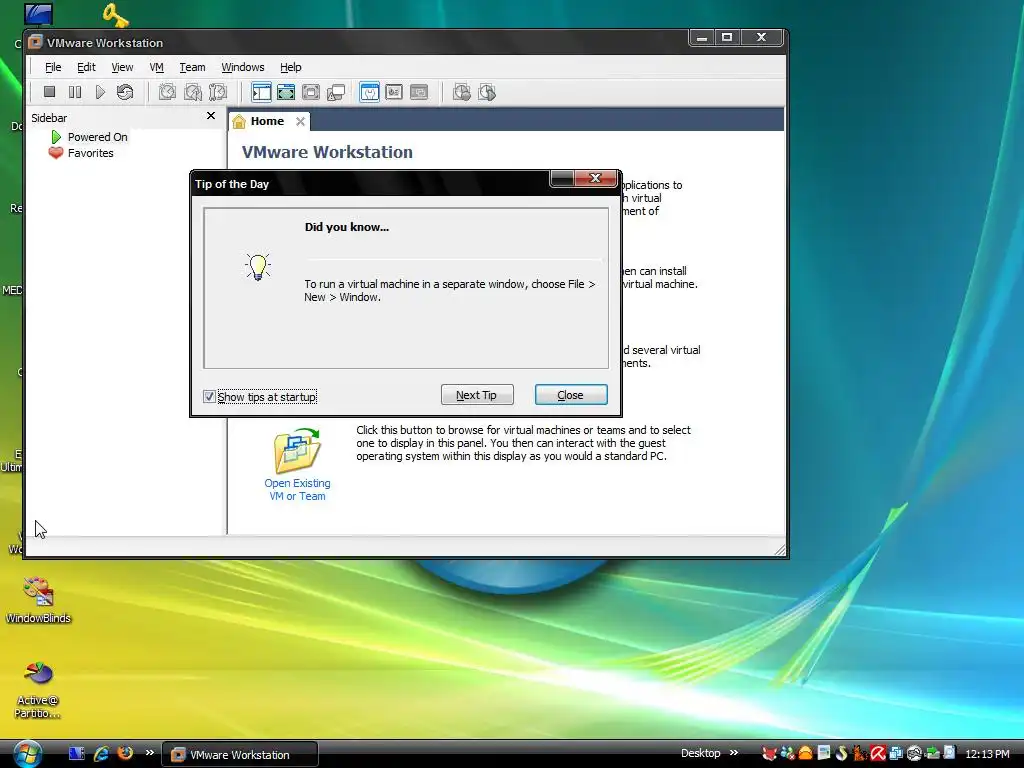Click the window resize grip in status bar

pos(780,550)
